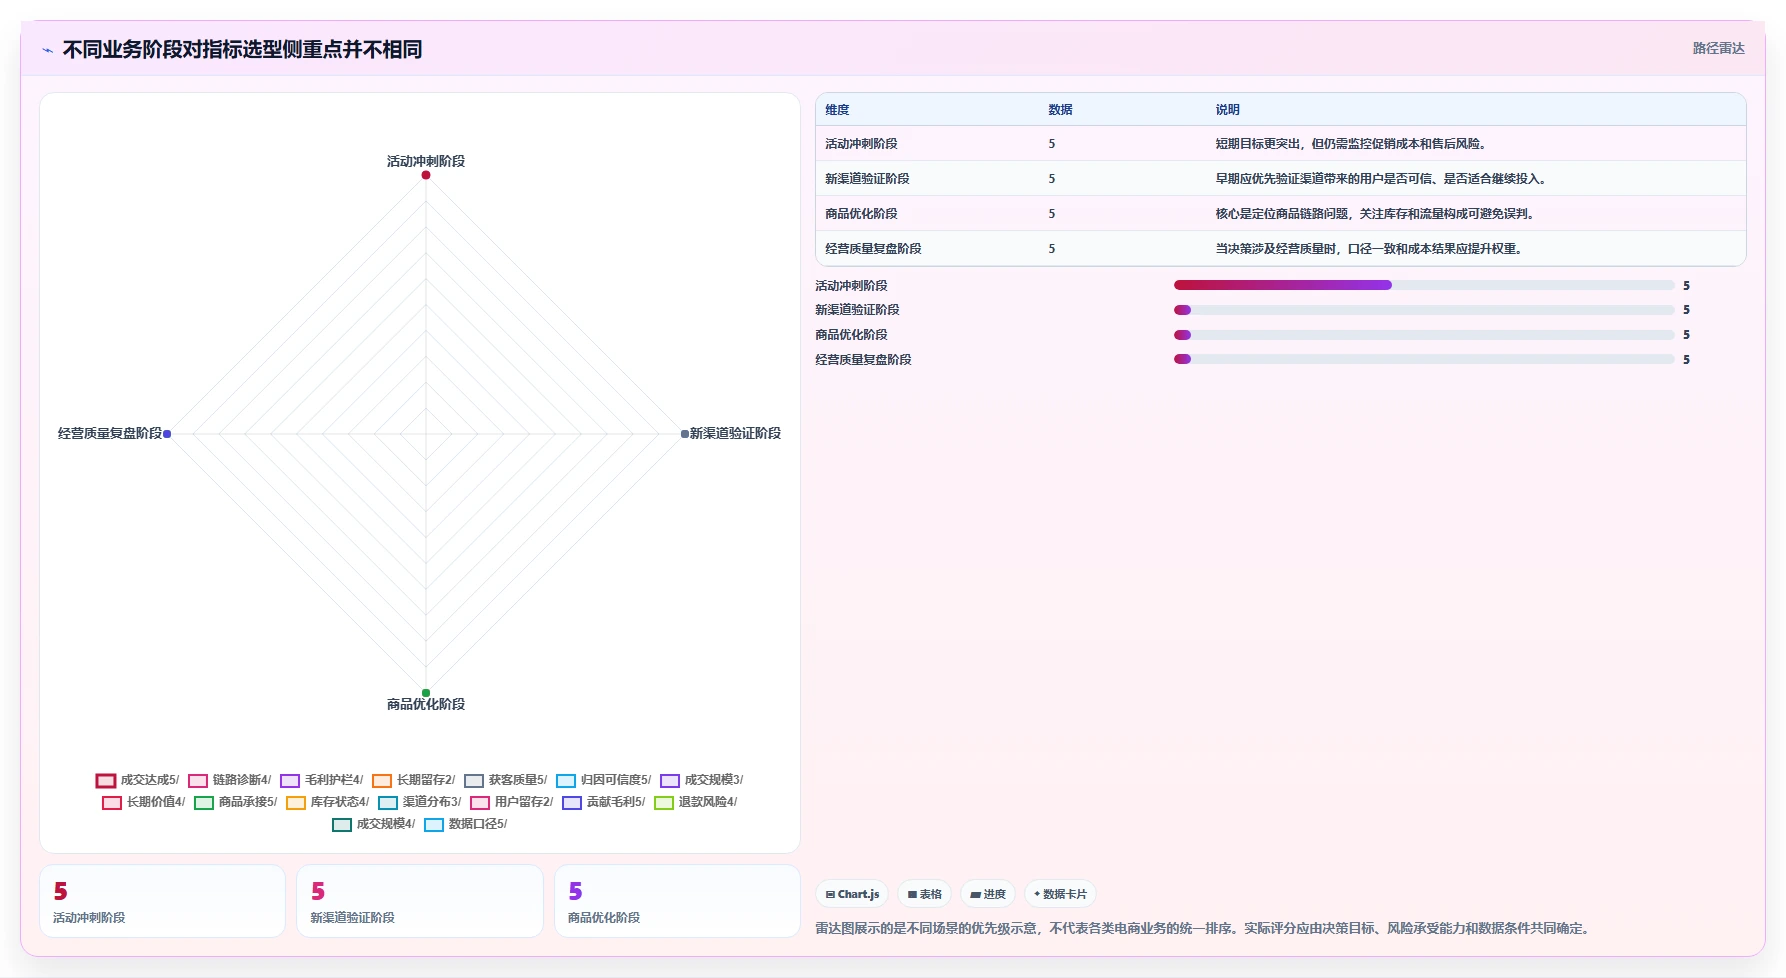Toggle the 获客质量5/ legend dataset
This screenshot has height=978, width=1786.
(x=506, y=780)
